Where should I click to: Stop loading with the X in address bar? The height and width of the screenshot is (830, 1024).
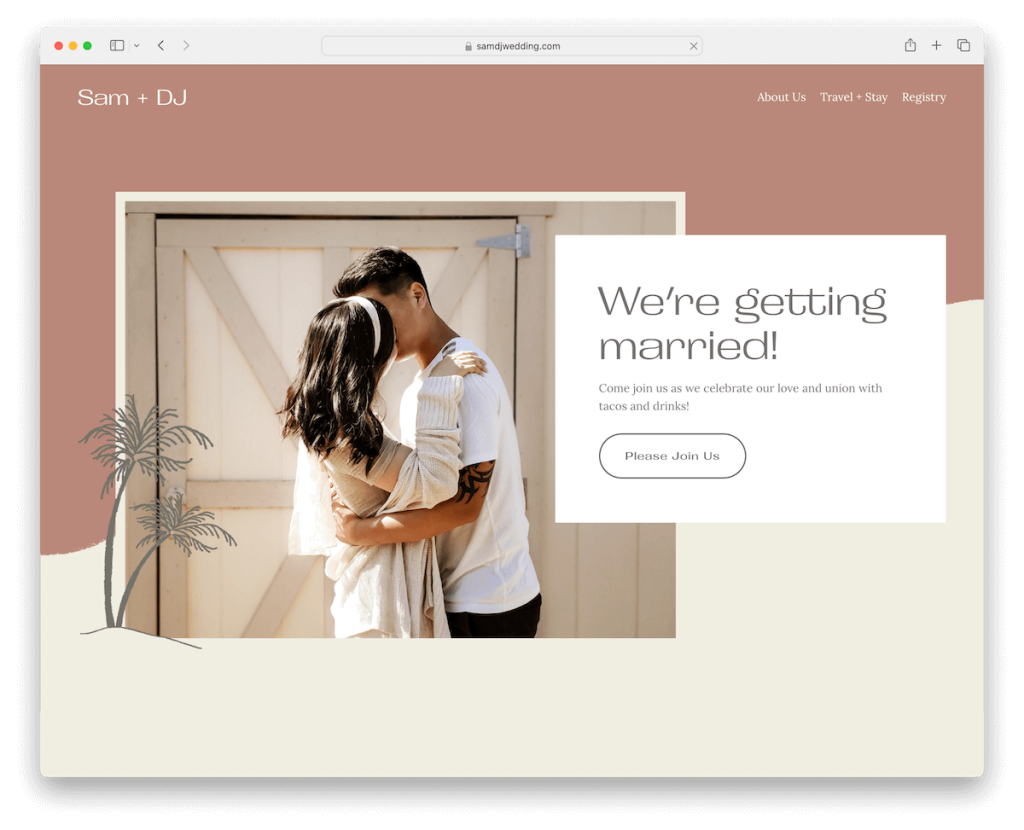694,46
